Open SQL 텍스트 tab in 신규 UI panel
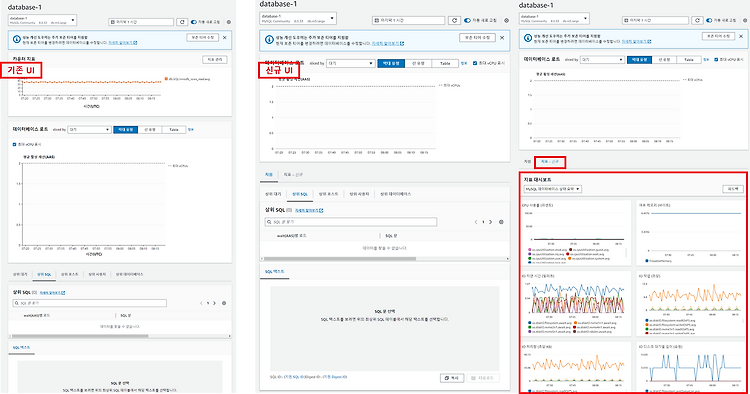Viewport: 750px width, 394px height. [x=275, y=272]
